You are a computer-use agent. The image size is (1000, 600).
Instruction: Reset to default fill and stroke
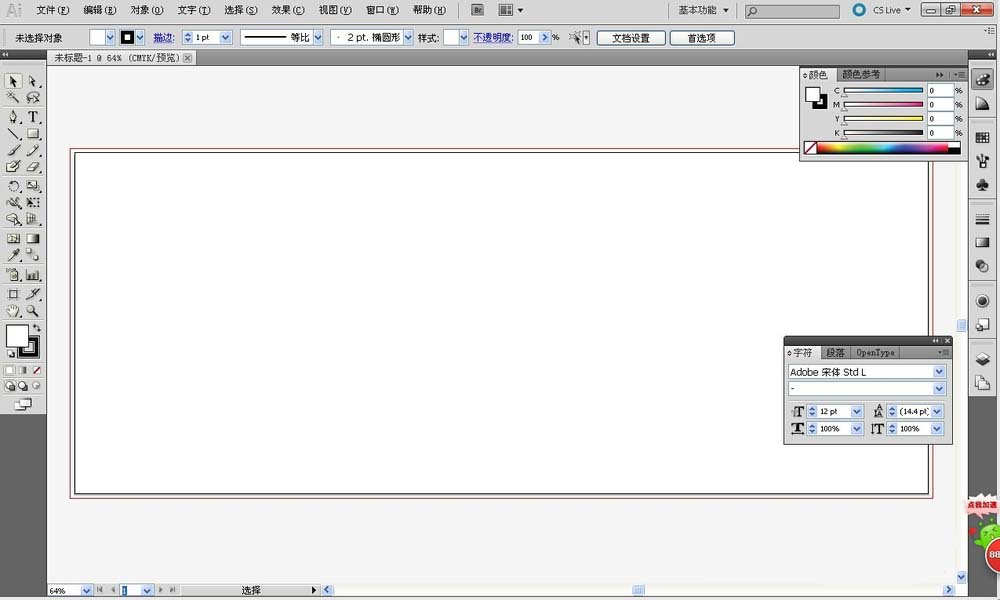(x=10, y=354)
